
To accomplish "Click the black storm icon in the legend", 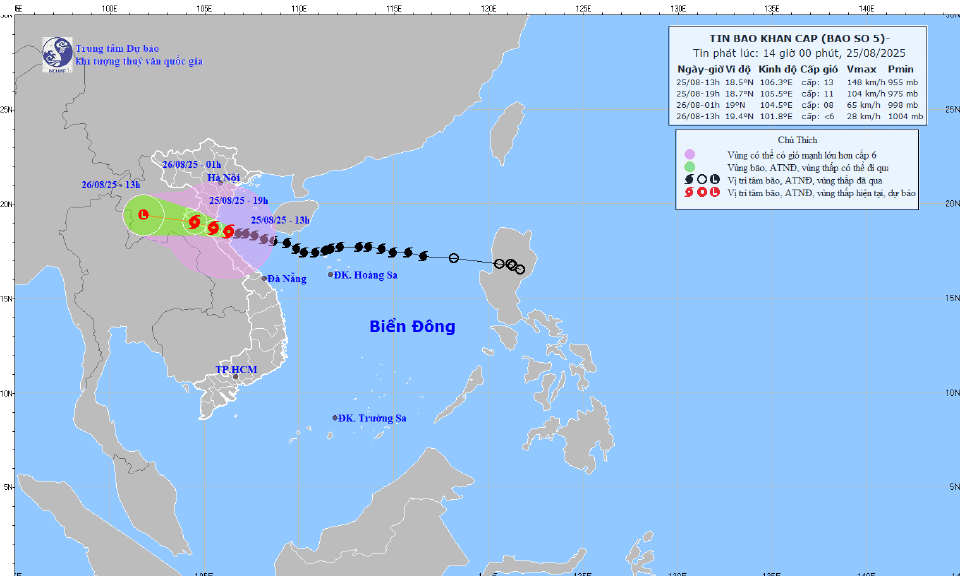I will click(689, 179).
